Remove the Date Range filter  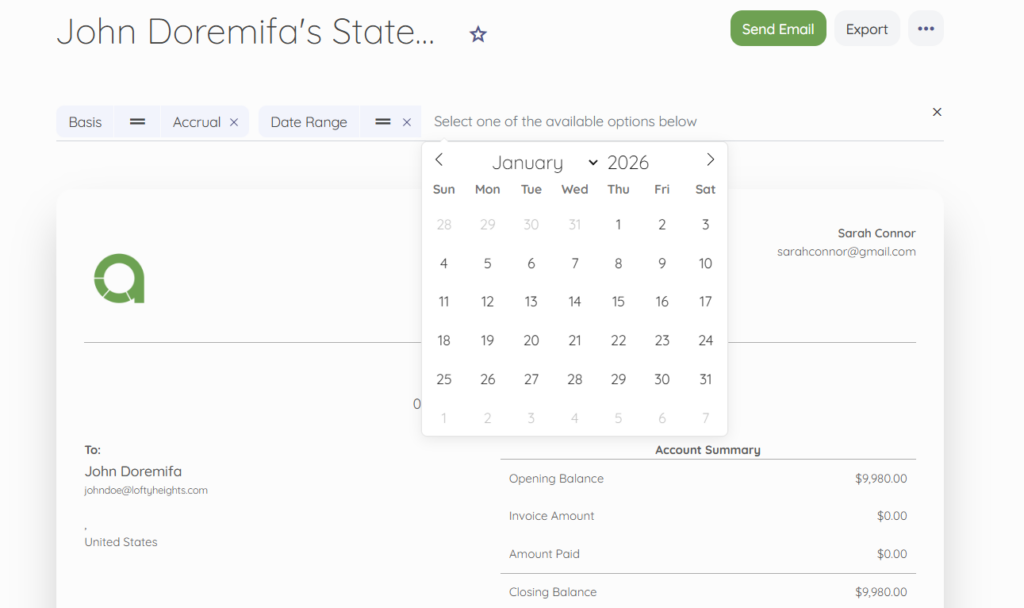coord(407,122)
